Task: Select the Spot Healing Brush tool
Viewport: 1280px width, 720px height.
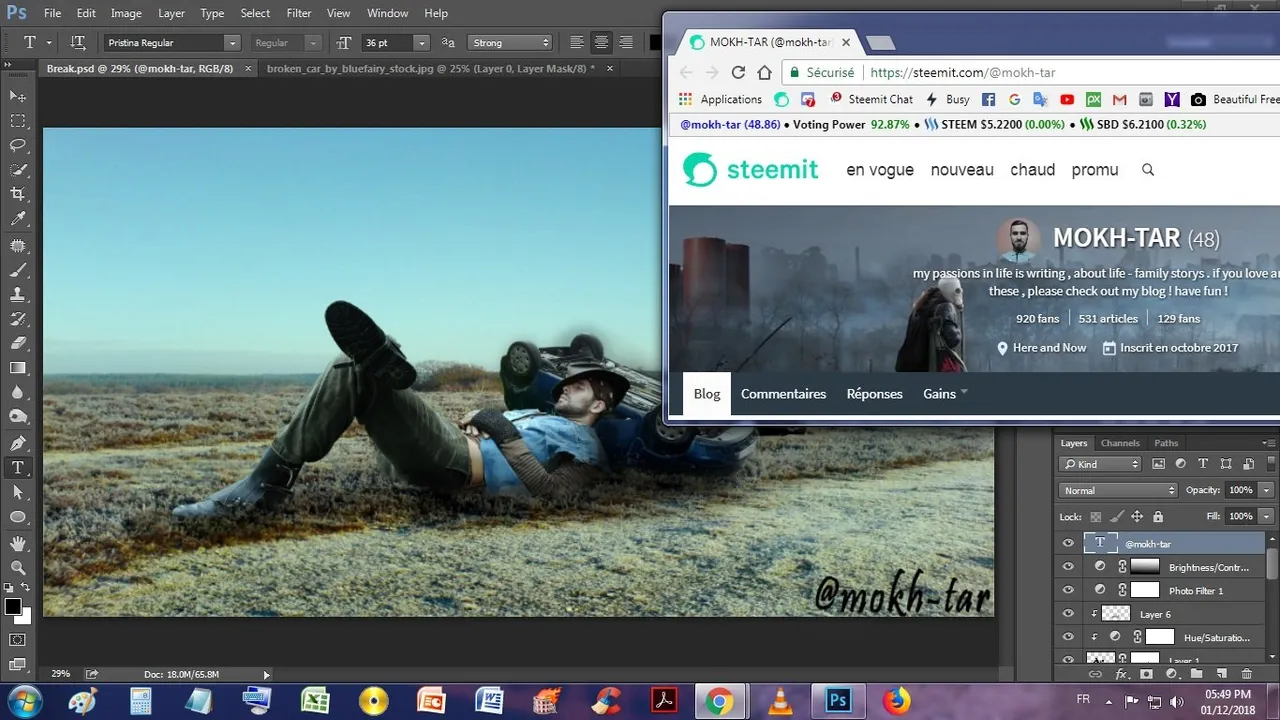Action: [x=18, y=245]
